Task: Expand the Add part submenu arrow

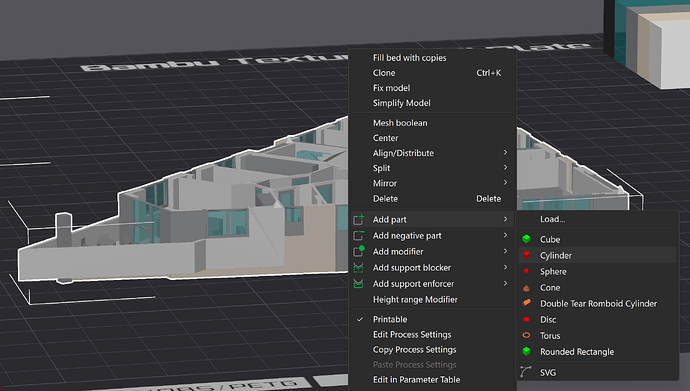Action: click(505, 219)
